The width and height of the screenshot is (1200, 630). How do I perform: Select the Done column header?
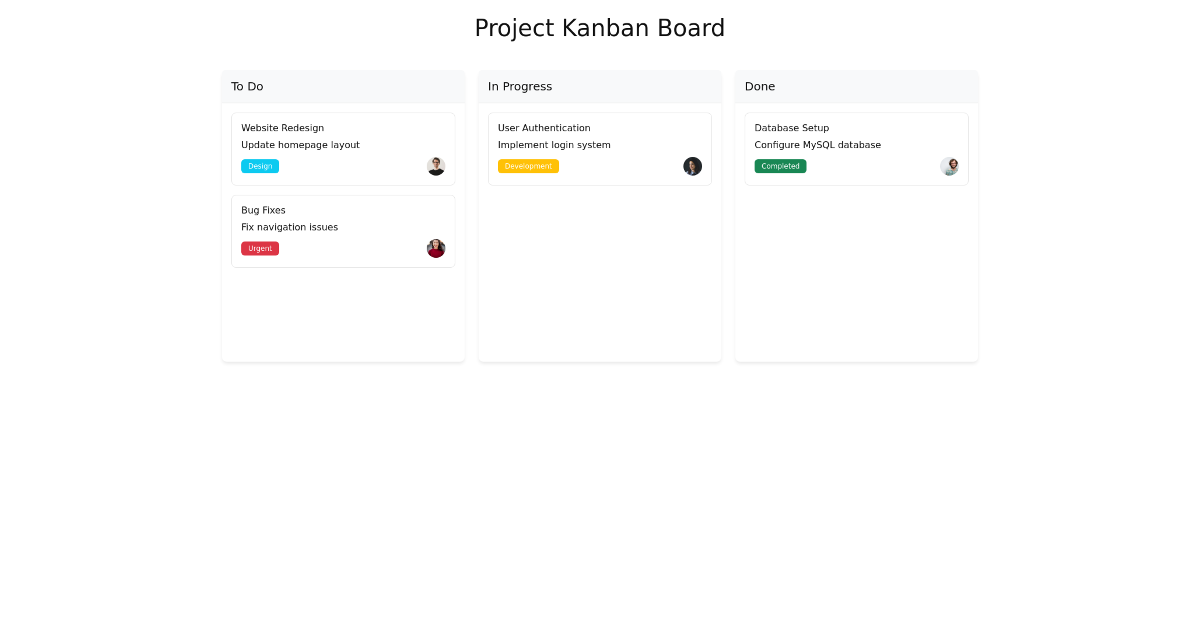click(x=760, y=86)
